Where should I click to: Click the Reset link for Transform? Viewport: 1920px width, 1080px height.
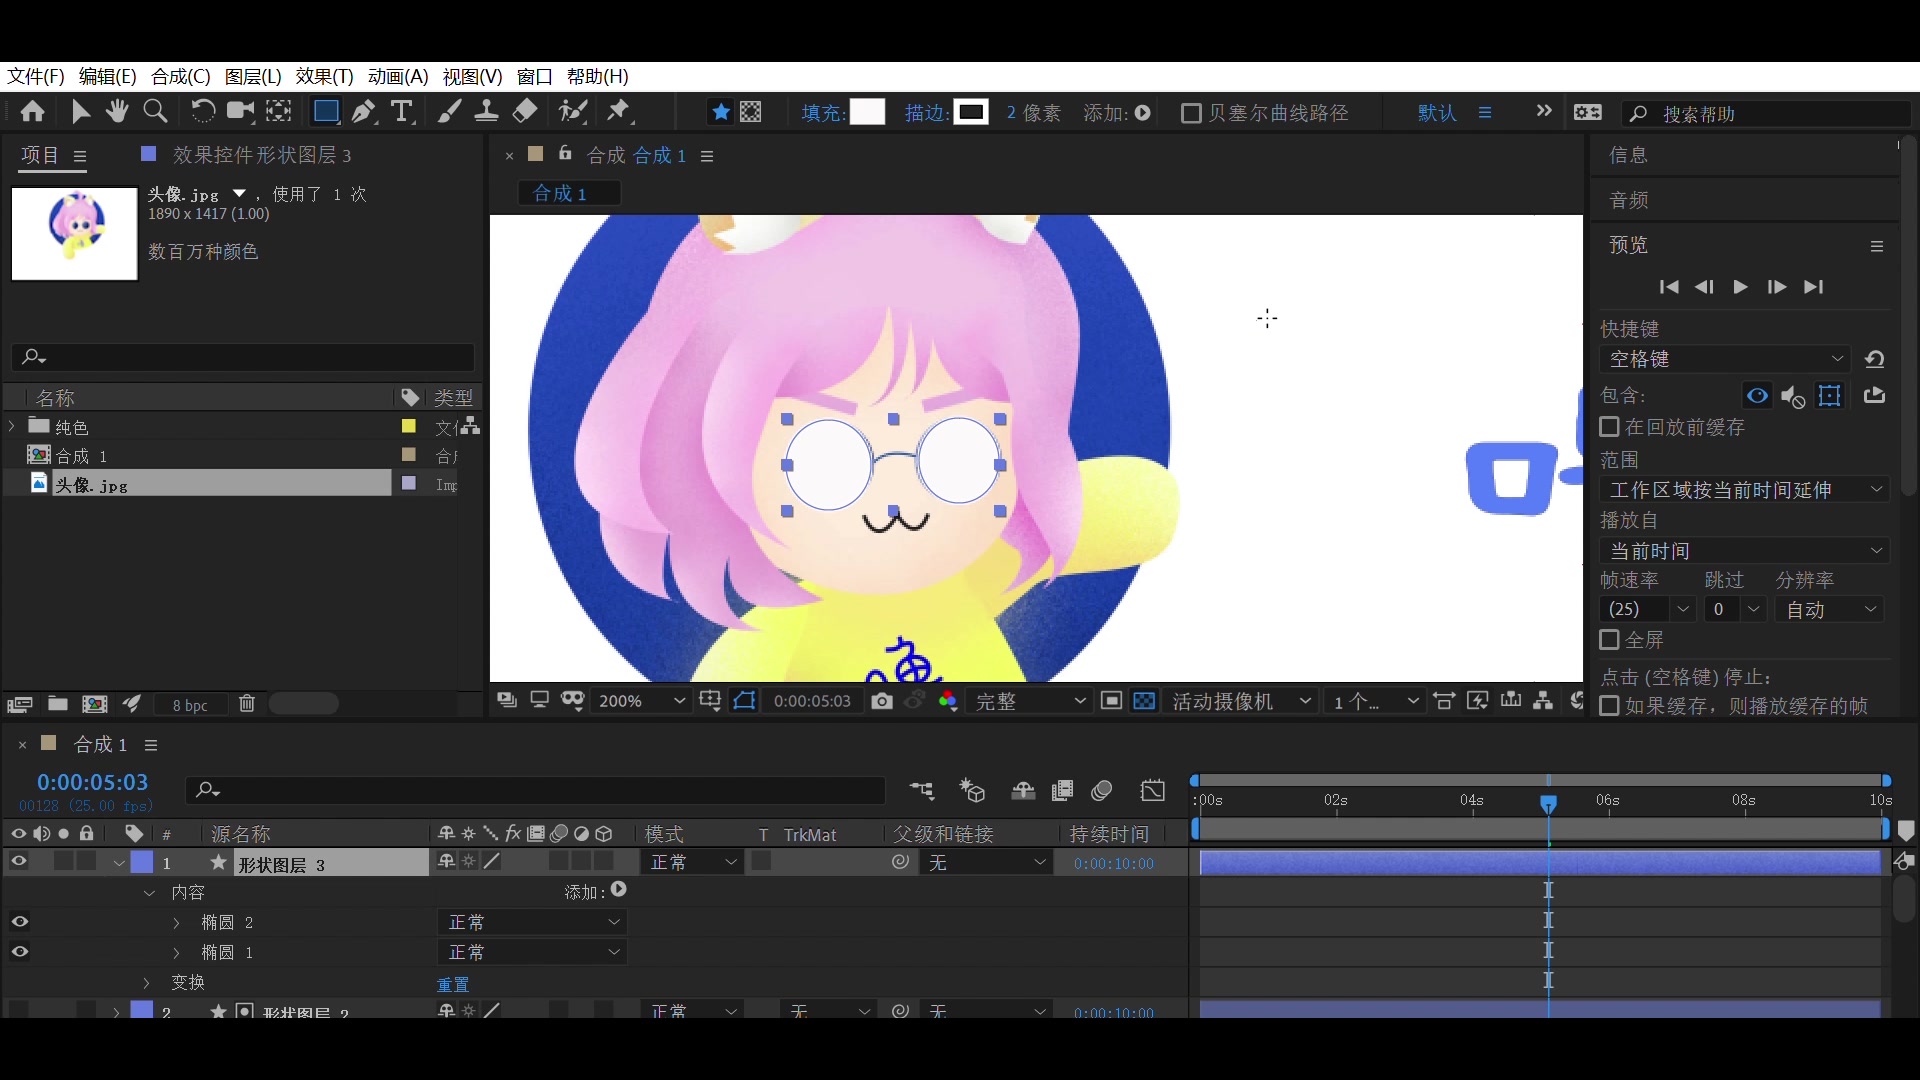(453, 984)
